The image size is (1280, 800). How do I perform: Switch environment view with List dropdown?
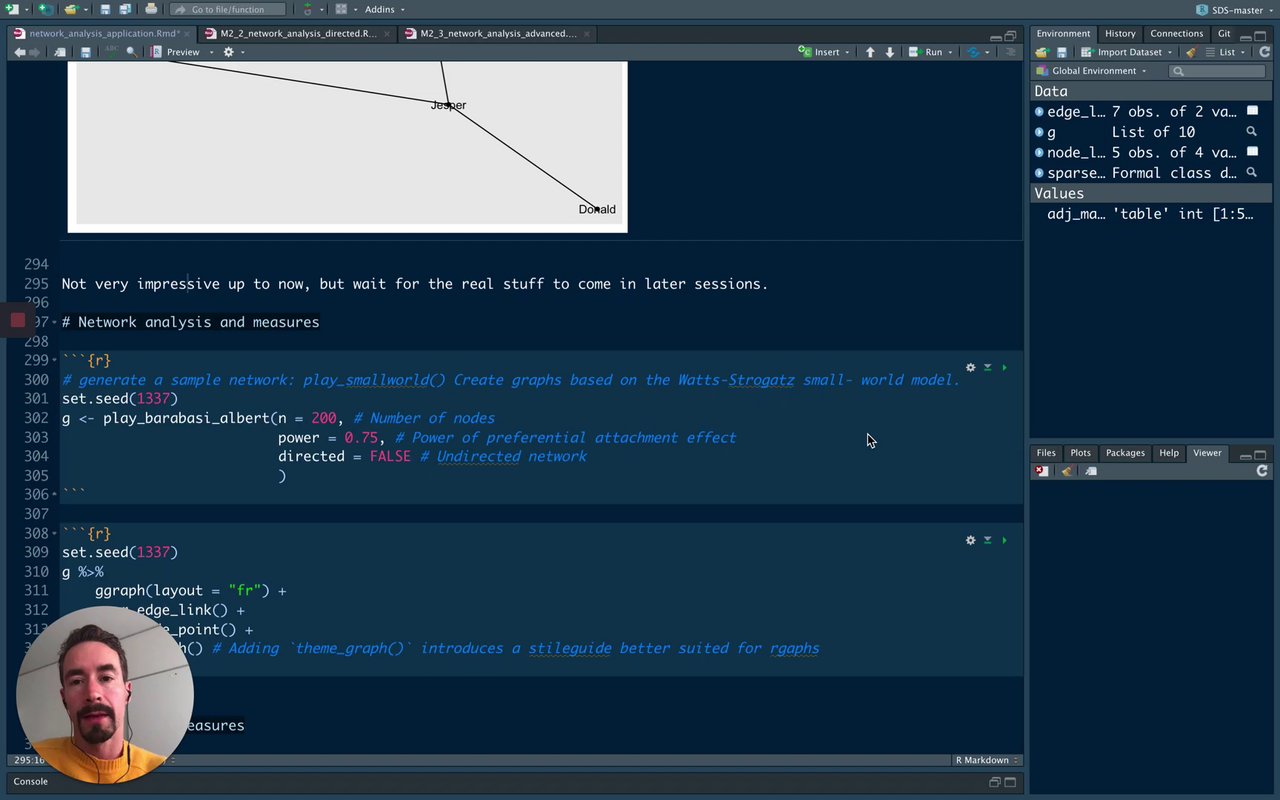tap(1226, 52)
